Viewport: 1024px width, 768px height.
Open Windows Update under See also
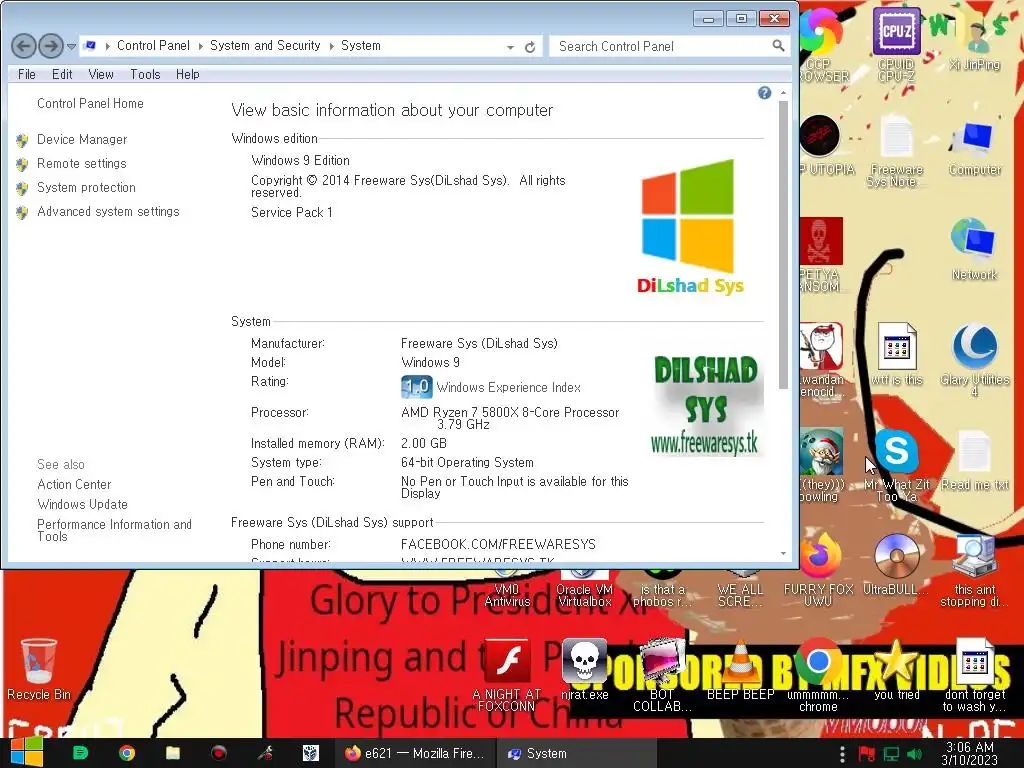pyautogui.click(x=82, y=504)
